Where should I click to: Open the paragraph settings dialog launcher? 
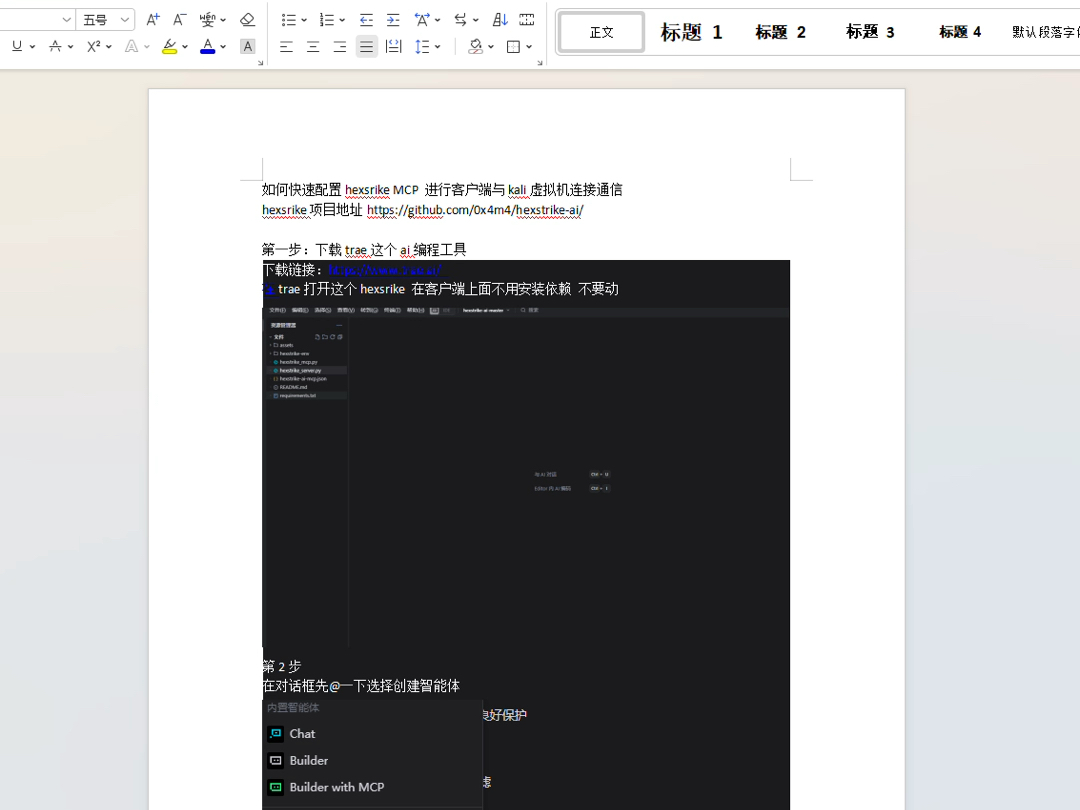click(x=540, y=63)
